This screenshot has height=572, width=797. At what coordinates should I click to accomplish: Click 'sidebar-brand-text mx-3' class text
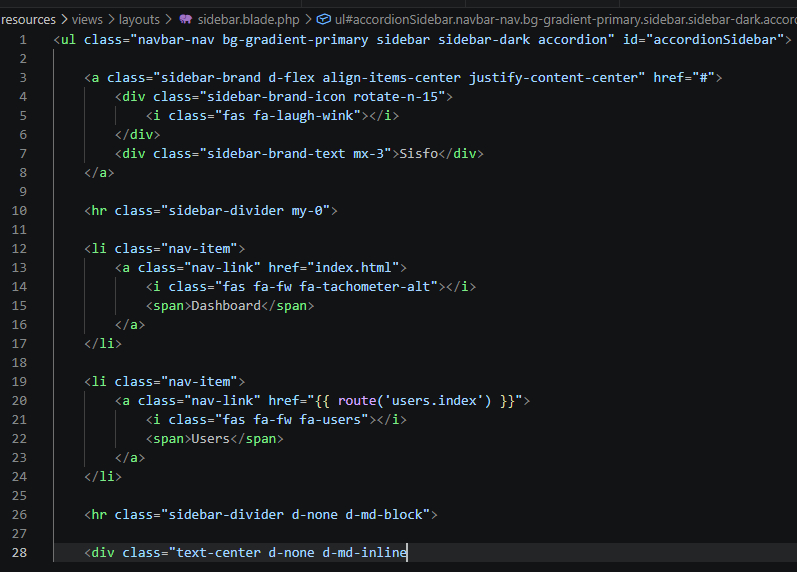295,154
